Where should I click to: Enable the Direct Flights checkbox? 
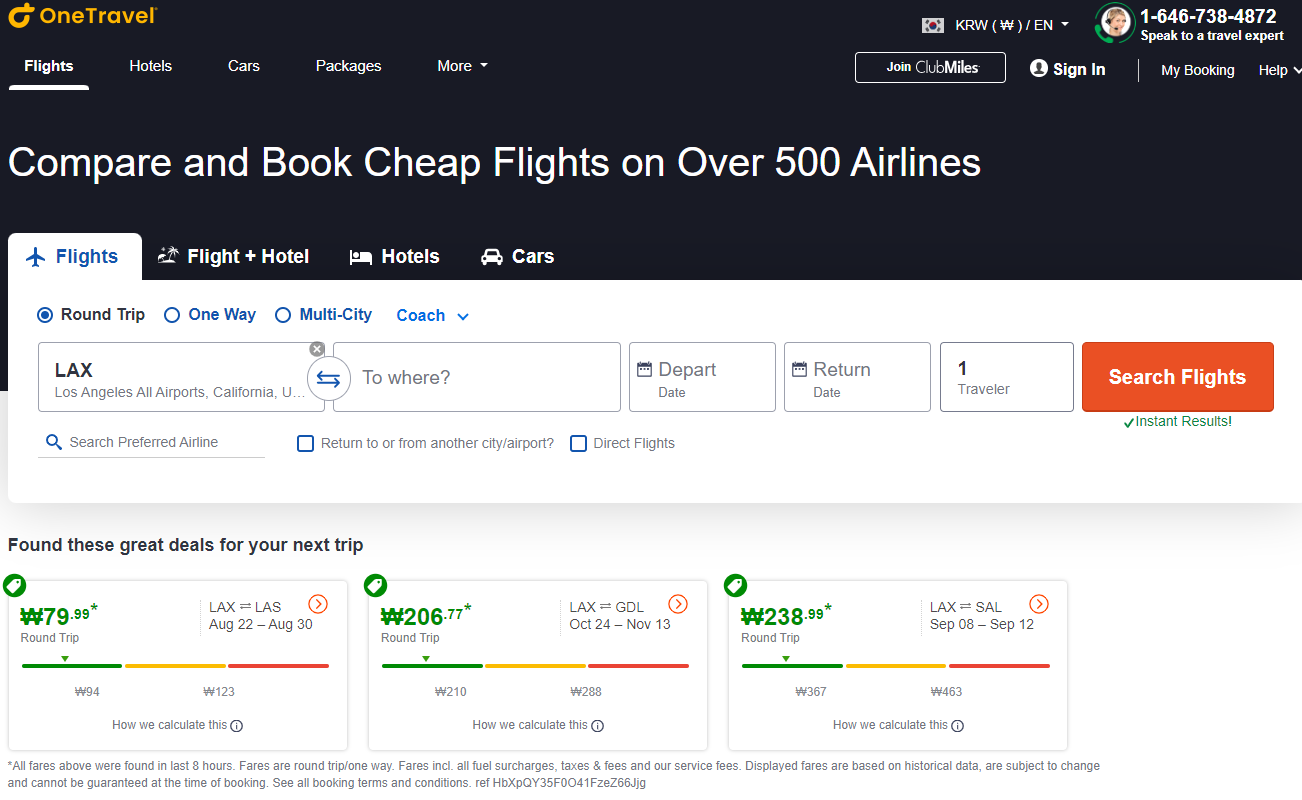[578, 443]
